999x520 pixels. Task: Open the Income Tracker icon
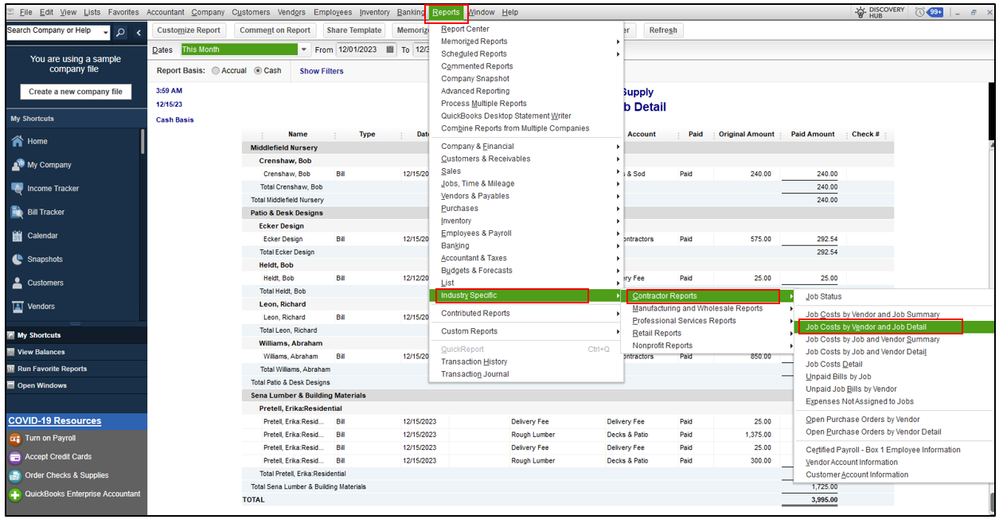(17, 189)
